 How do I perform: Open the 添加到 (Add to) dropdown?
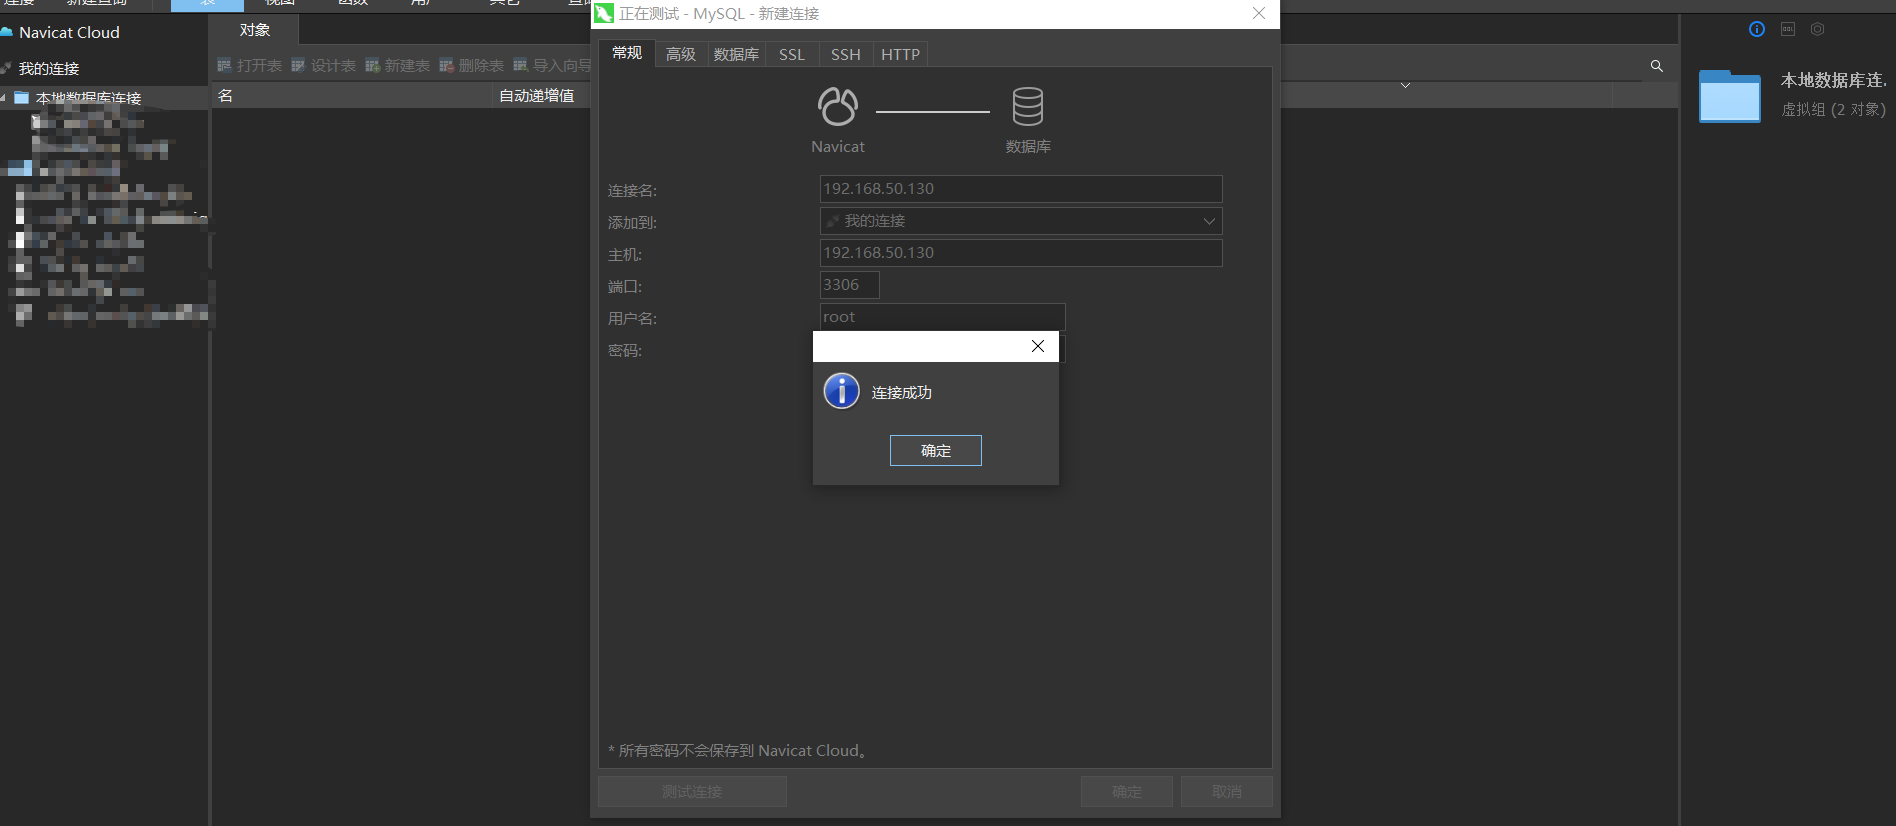(x=1021, y=221)
